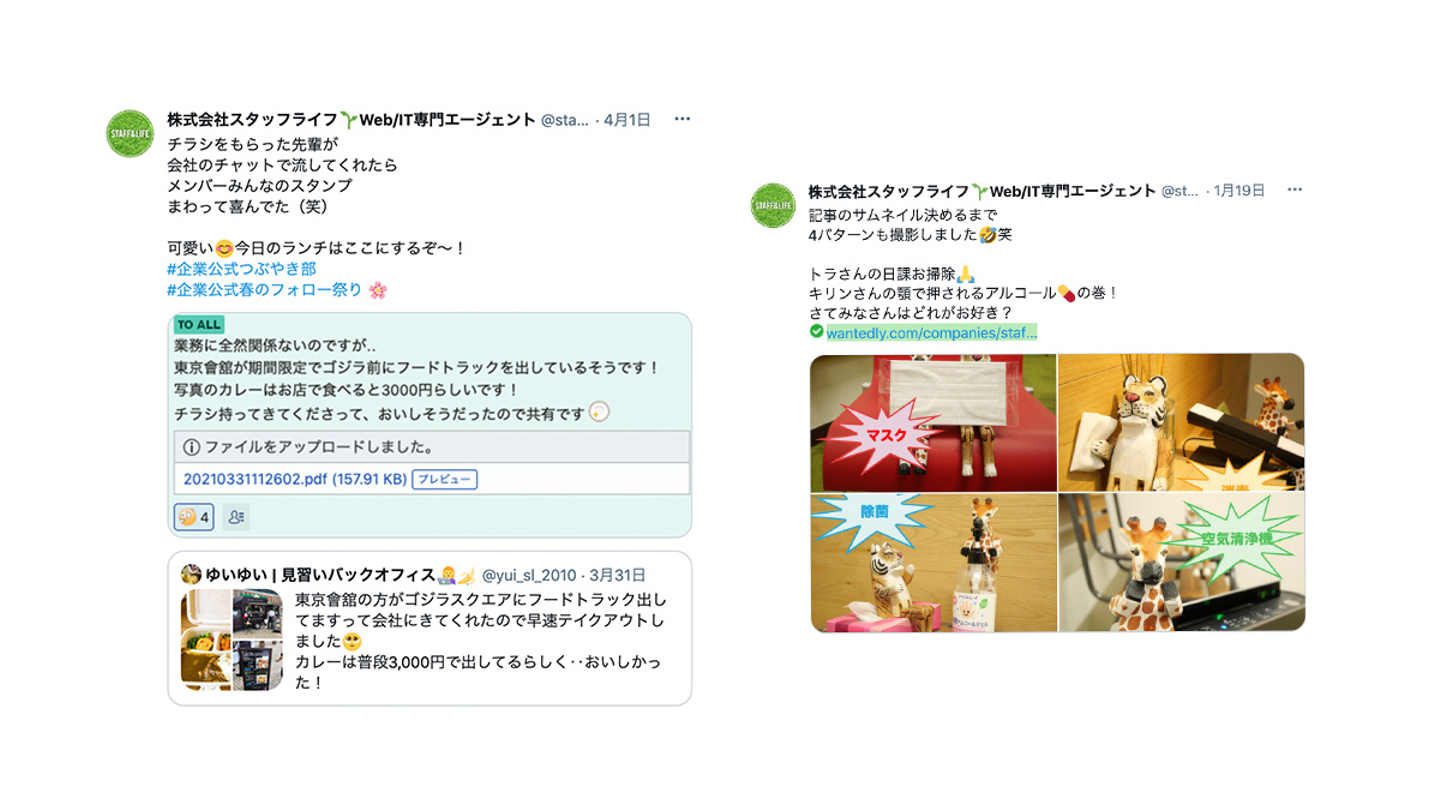The height and width of the screenshot is (810, 1440).
Task: Click the プレビュー button beside the PDF
Action: [444, 479]
